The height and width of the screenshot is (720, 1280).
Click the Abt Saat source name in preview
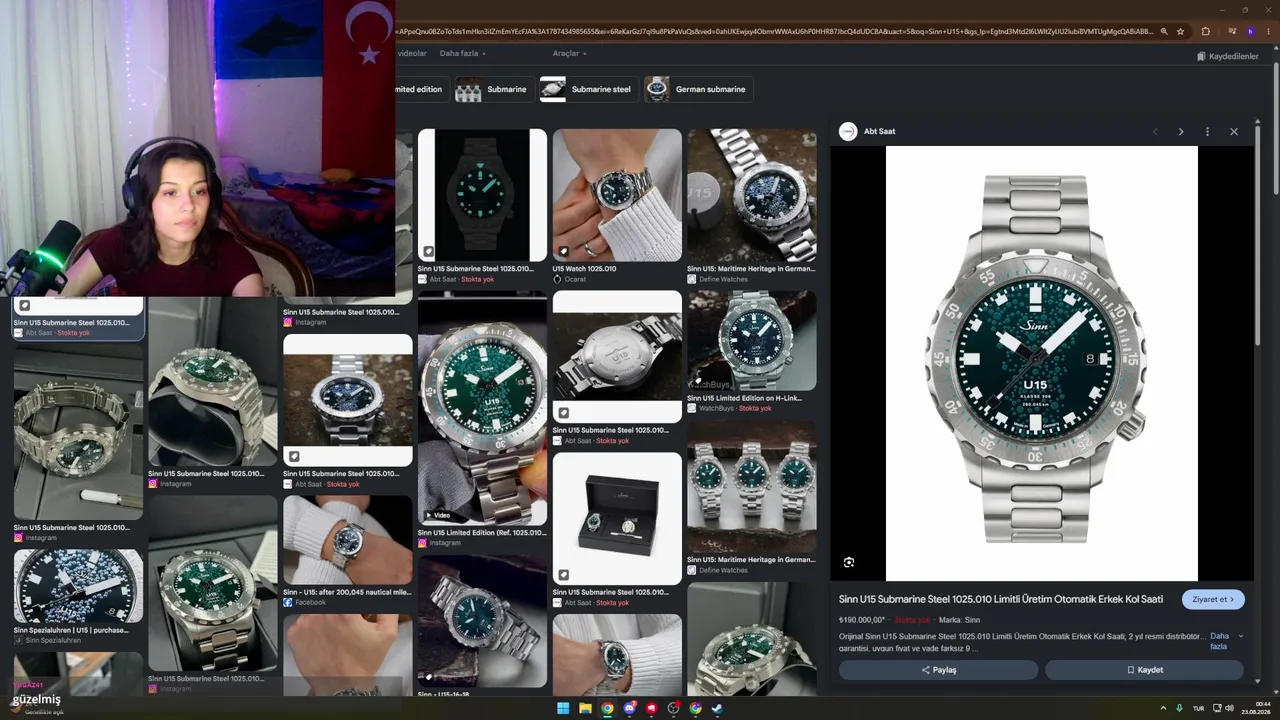coord(879,131)
